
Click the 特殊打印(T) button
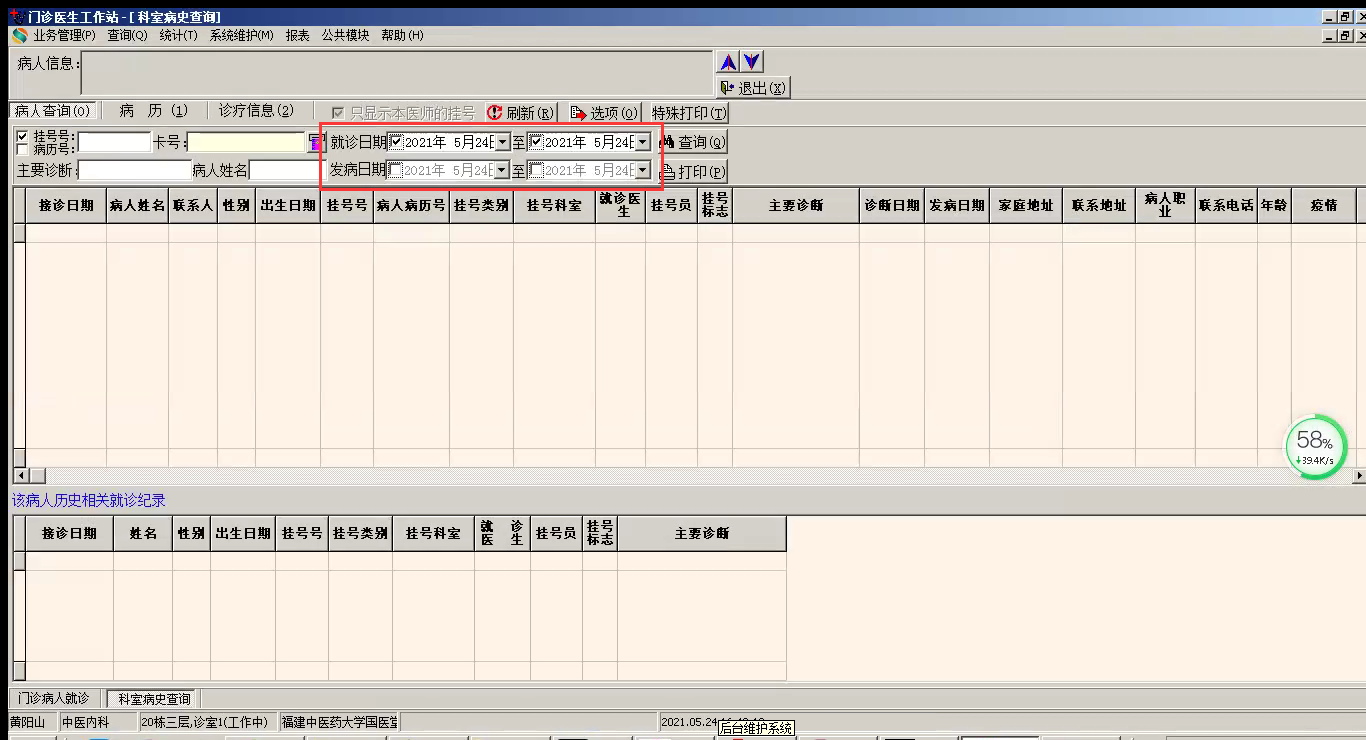tap(689, 113)
